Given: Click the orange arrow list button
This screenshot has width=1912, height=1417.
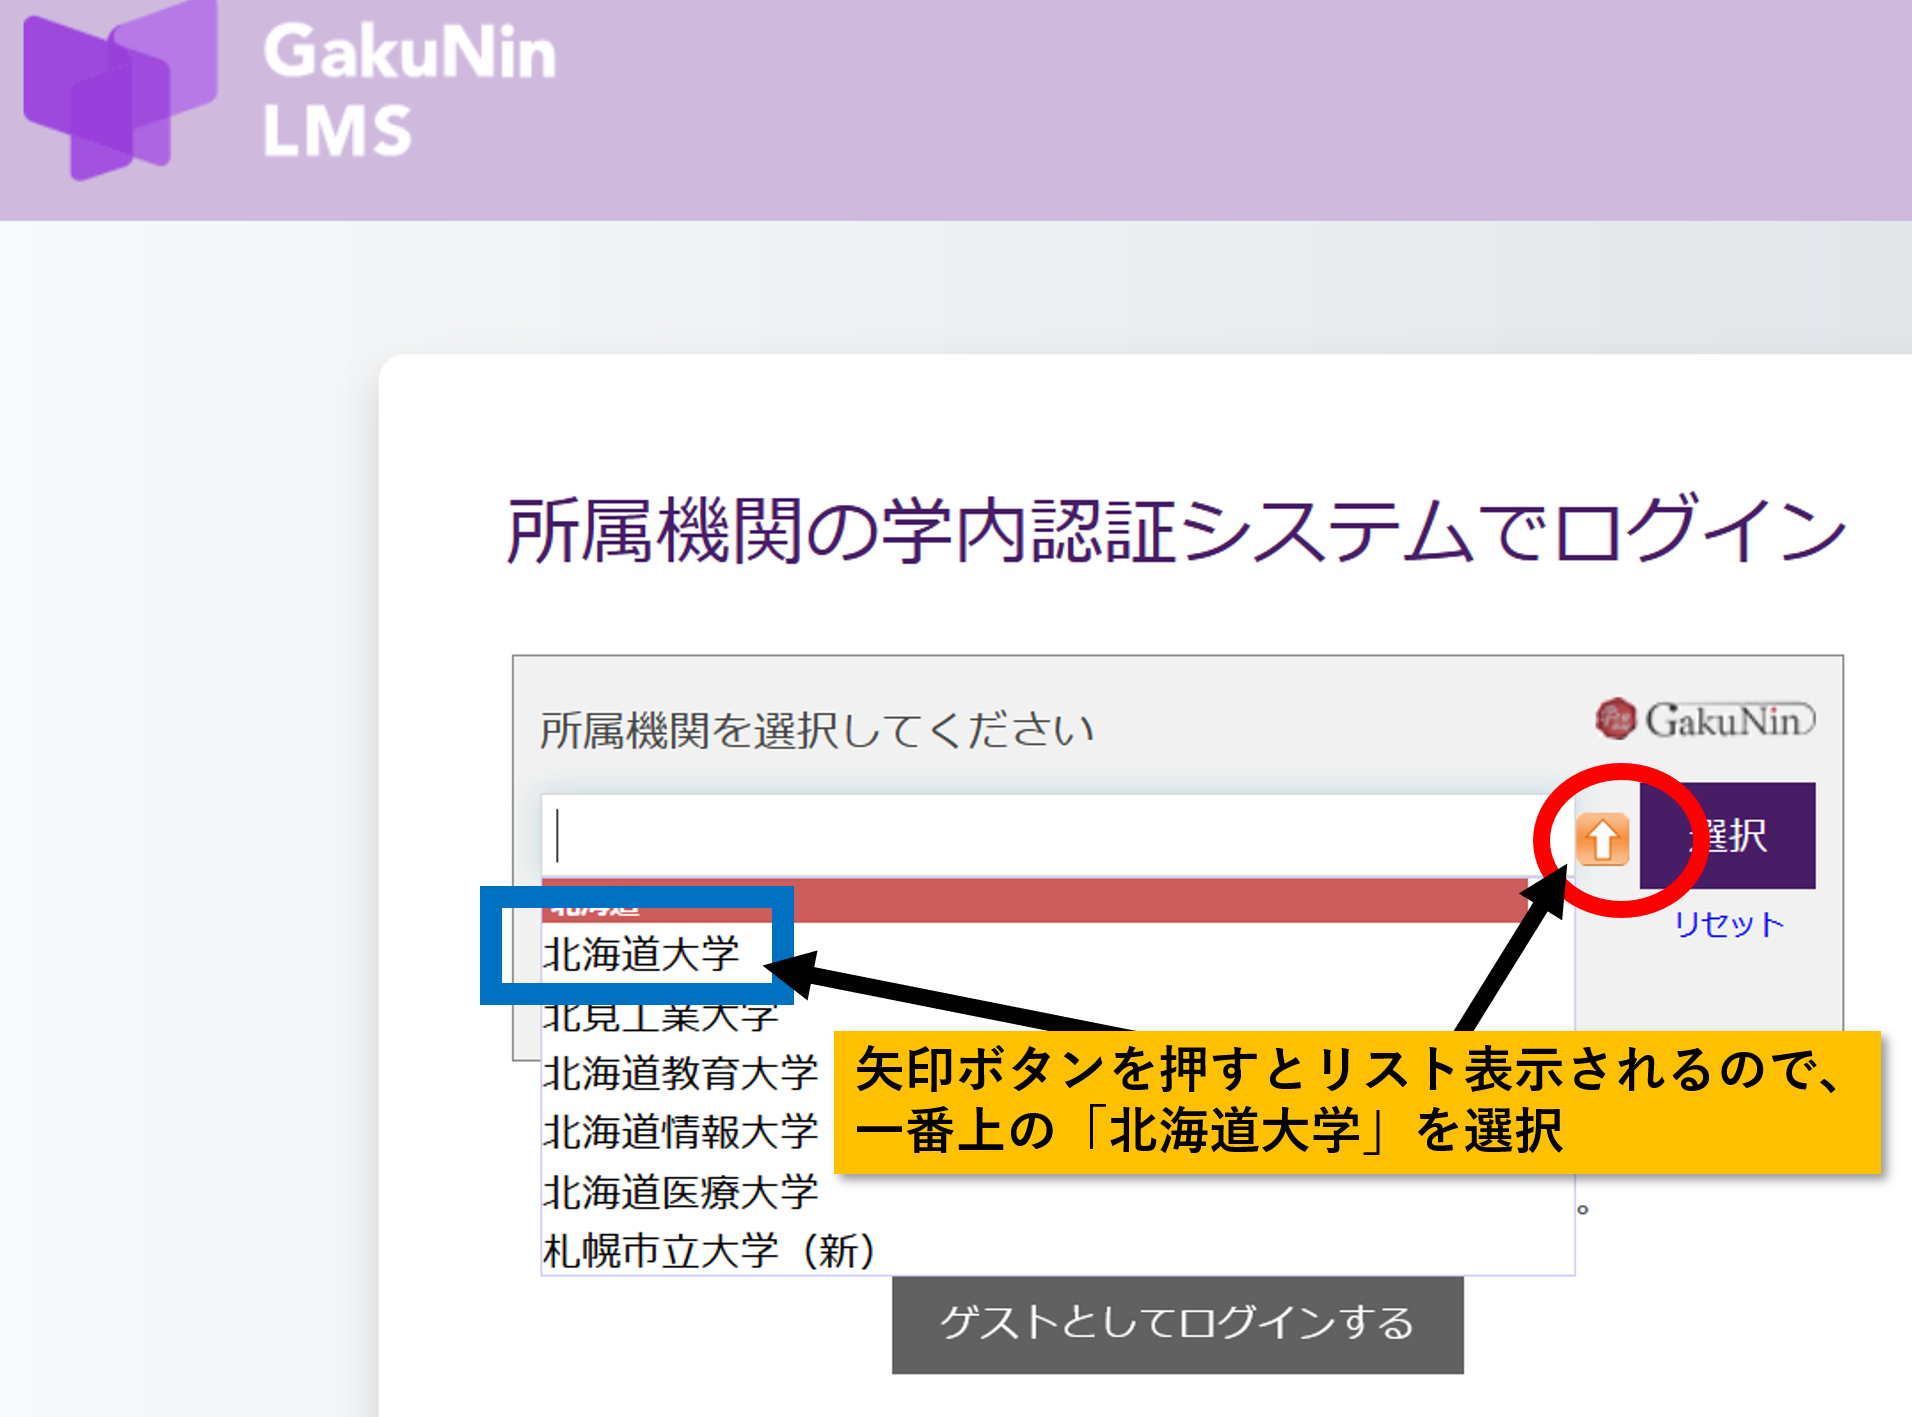Looking at the screenshot, I should (x=1602, y=838).
